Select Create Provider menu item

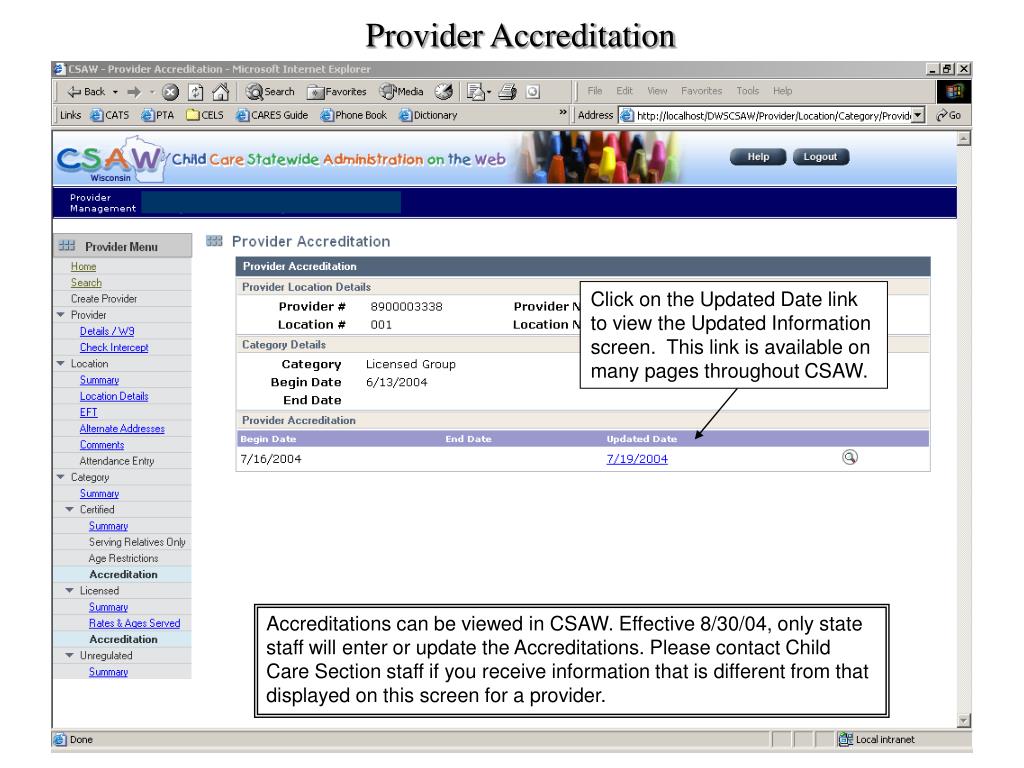(104, 298)
